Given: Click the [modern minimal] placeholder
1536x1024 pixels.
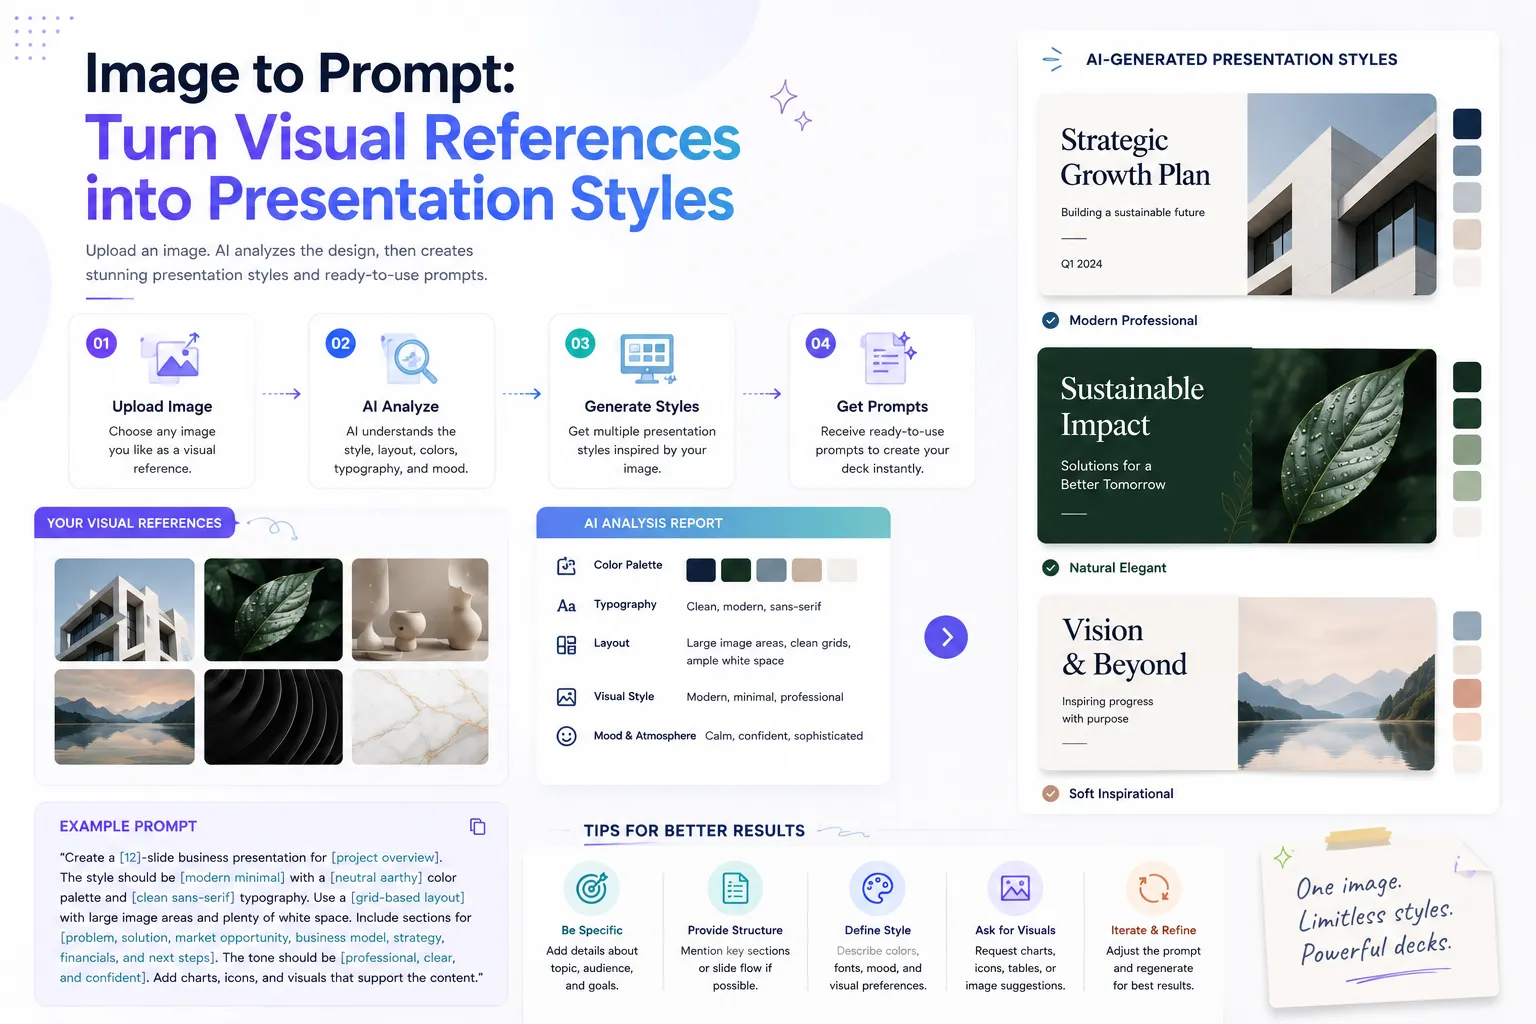Looking at the screenshot, I should pyautogui.click(x=233, y=878).
